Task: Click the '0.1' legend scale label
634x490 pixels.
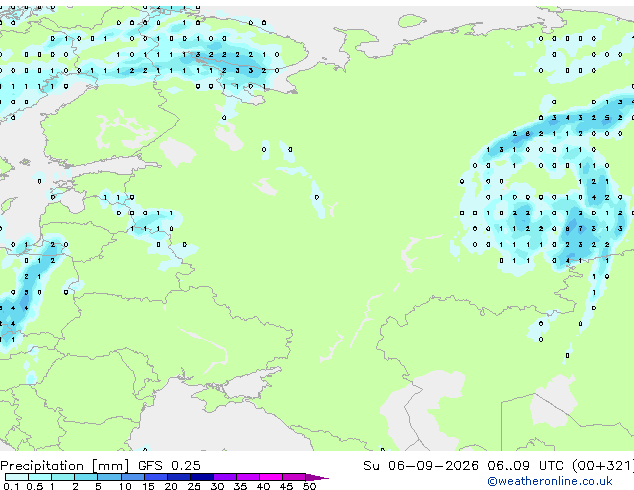Action: (11, 486)
